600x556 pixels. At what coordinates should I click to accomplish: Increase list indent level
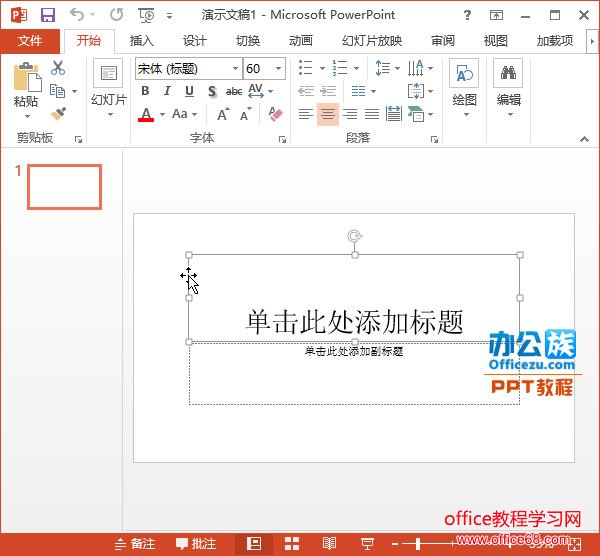click(328, 91)
